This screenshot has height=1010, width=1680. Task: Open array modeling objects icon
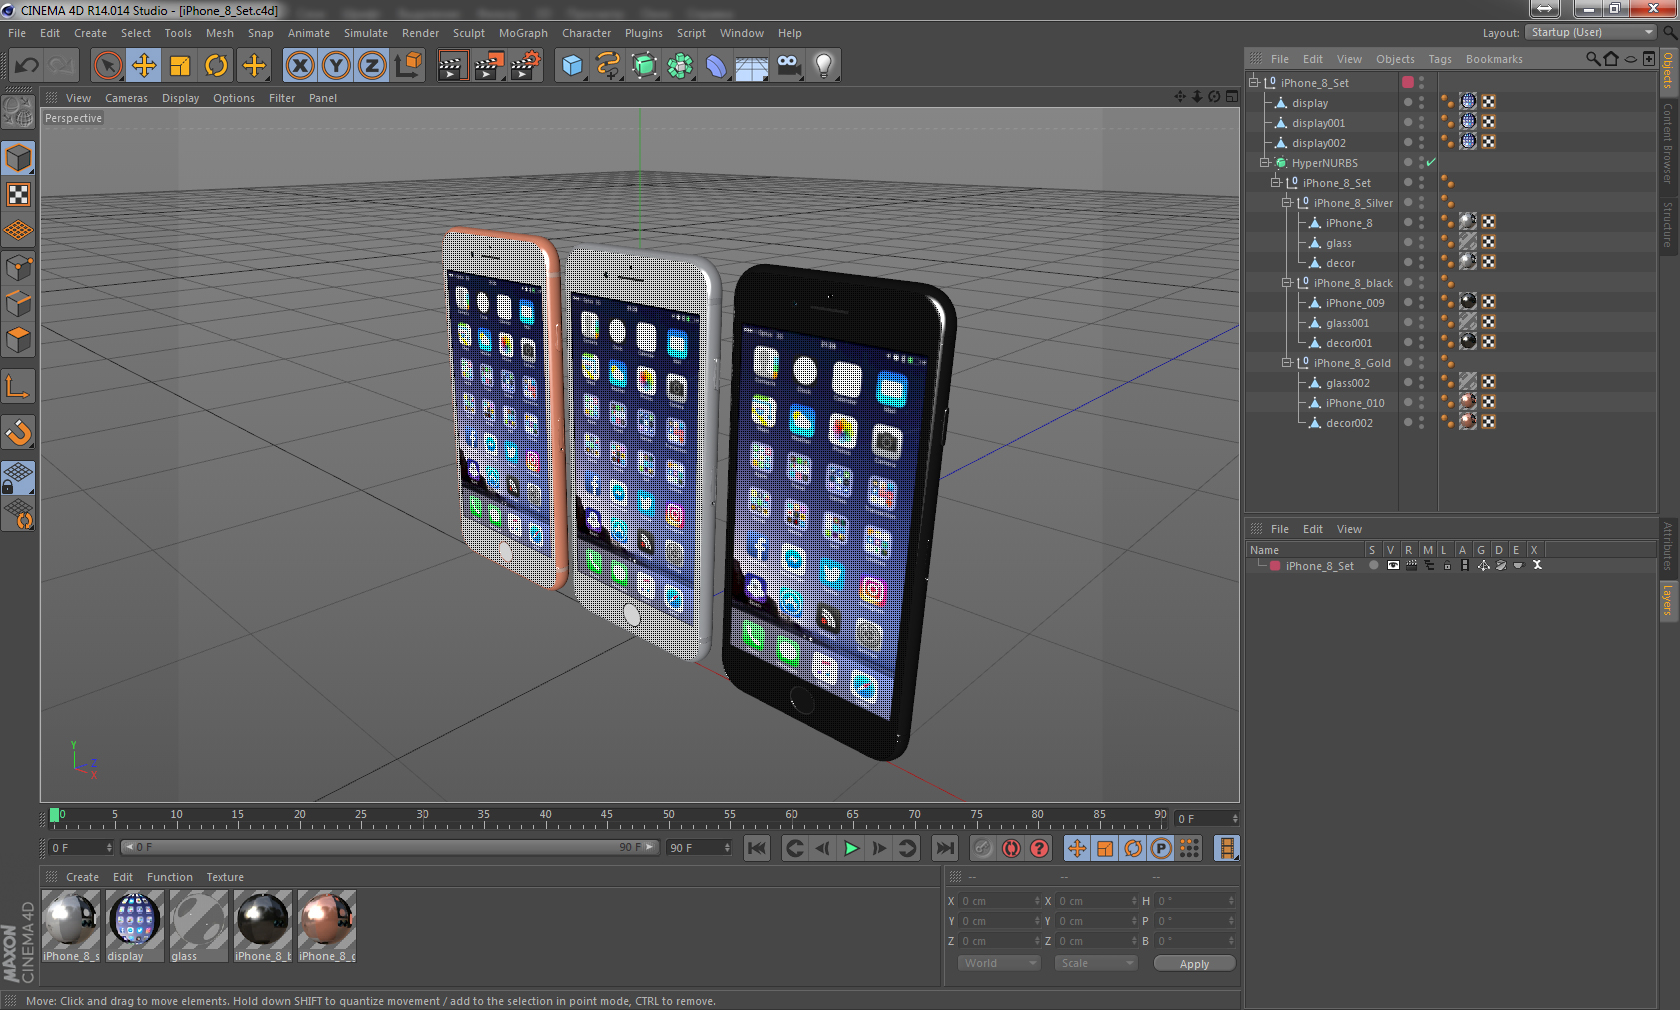tap(681, 66)
